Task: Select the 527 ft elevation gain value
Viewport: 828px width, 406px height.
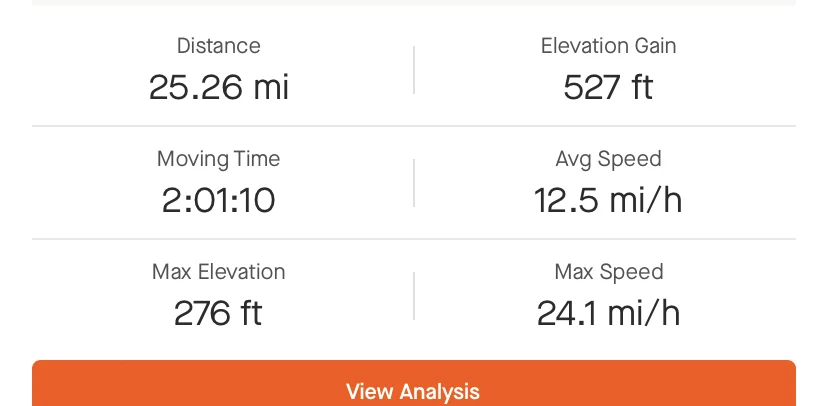Action: [608, 87]
